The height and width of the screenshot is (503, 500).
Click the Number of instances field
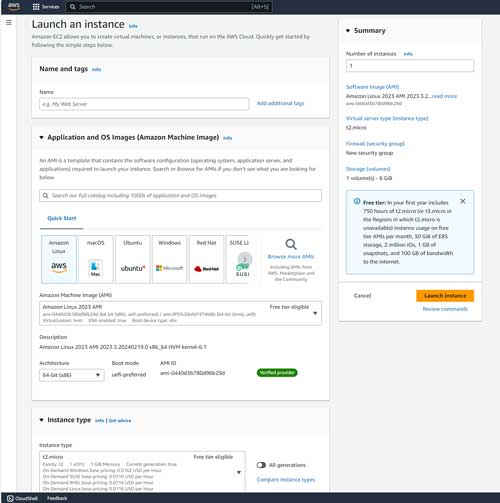tap(410, 66)
